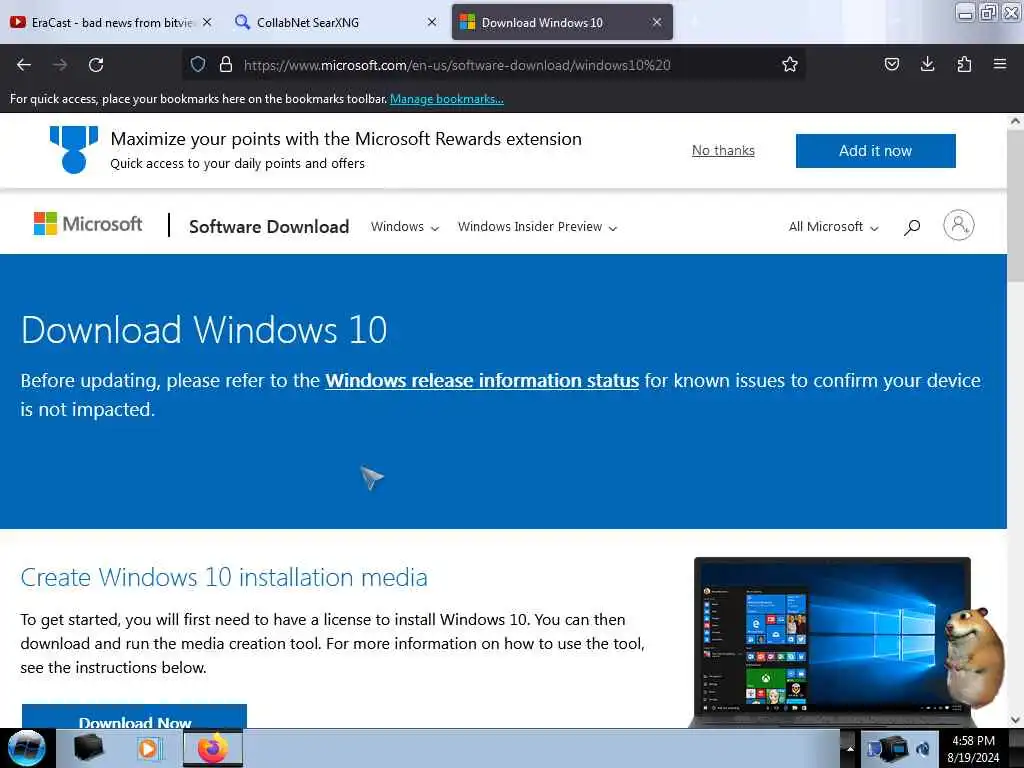Click the Add it now button
Screen dimensions: 1024x768
tap(875, 151)
